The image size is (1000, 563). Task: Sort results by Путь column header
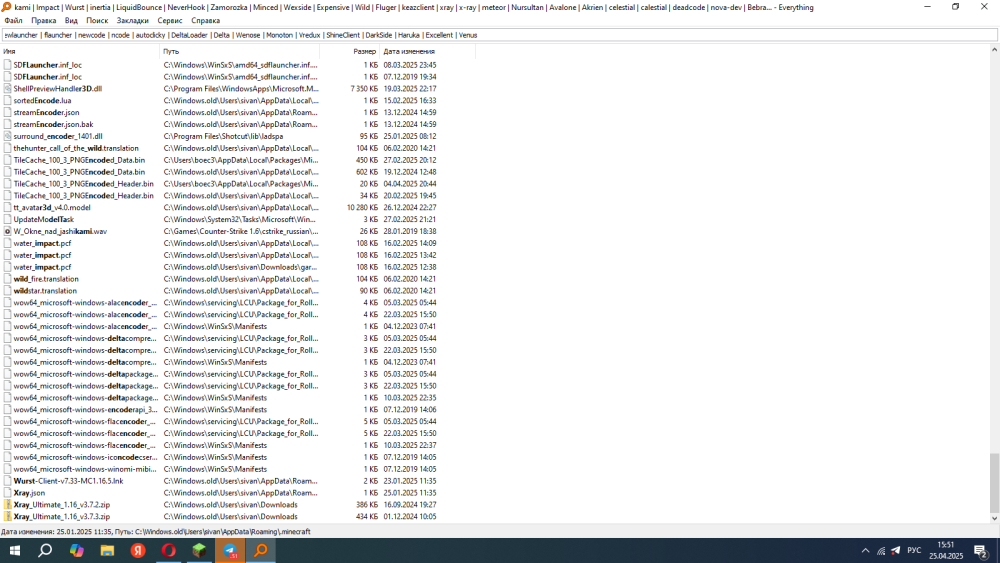point(239,51)
